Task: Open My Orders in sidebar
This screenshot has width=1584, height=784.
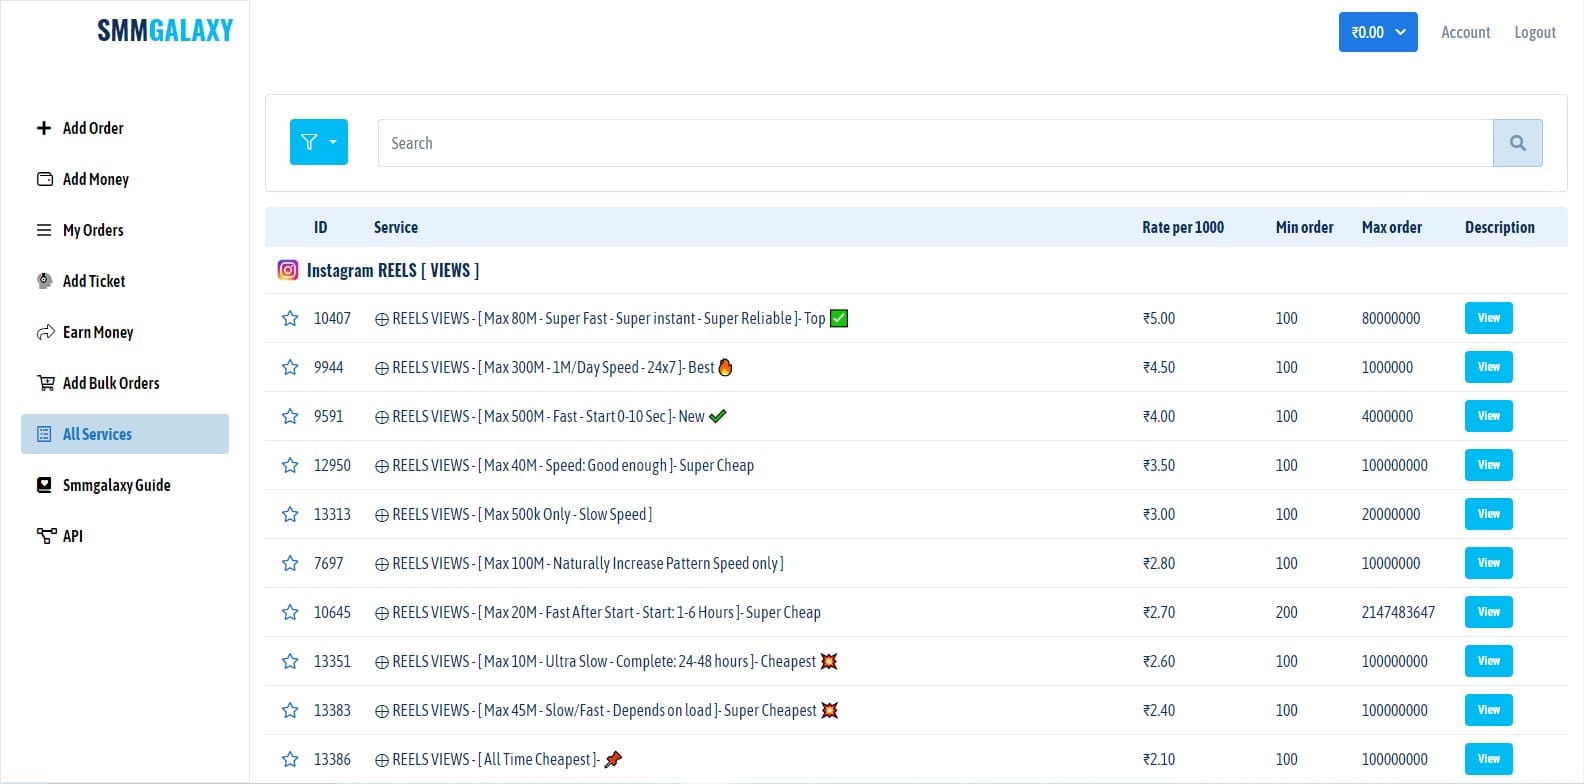Action: pos(93,230)
